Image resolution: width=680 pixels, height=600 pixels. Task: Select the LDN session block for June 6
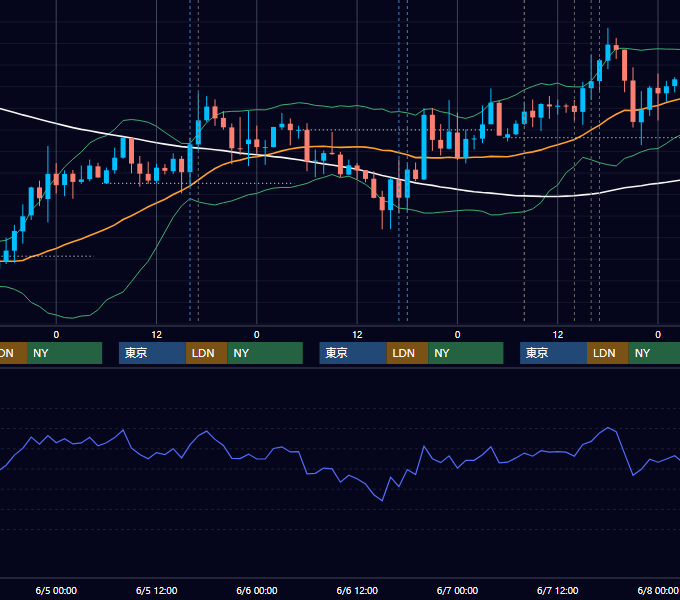(x=407, y=353)
